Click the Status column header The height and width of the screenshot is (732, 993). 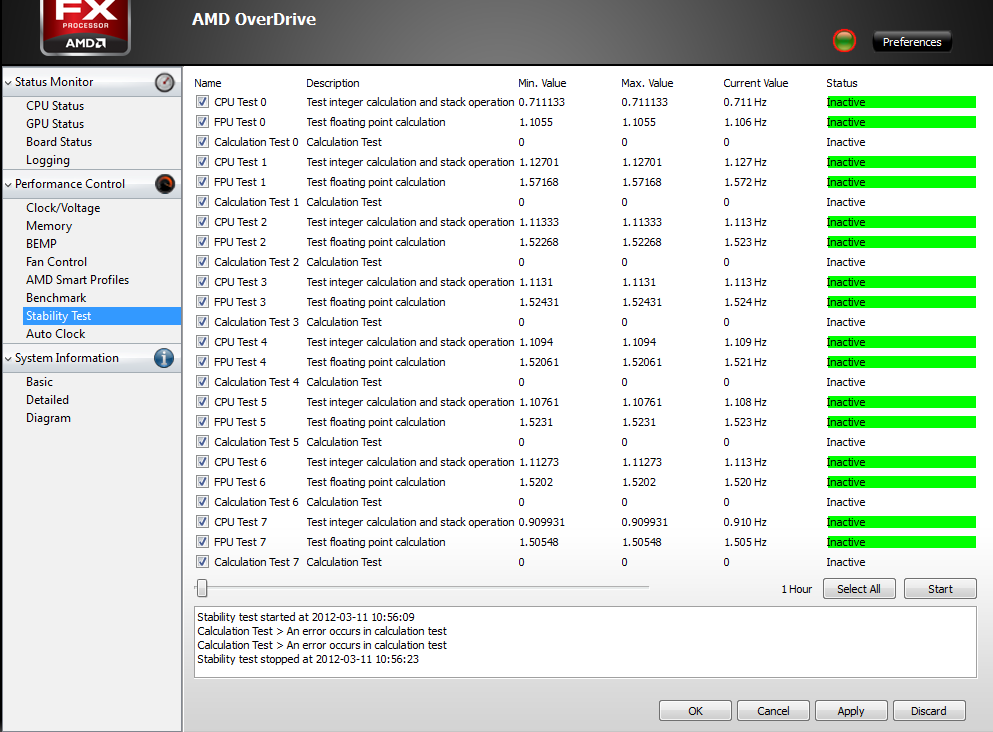(842, 83)
